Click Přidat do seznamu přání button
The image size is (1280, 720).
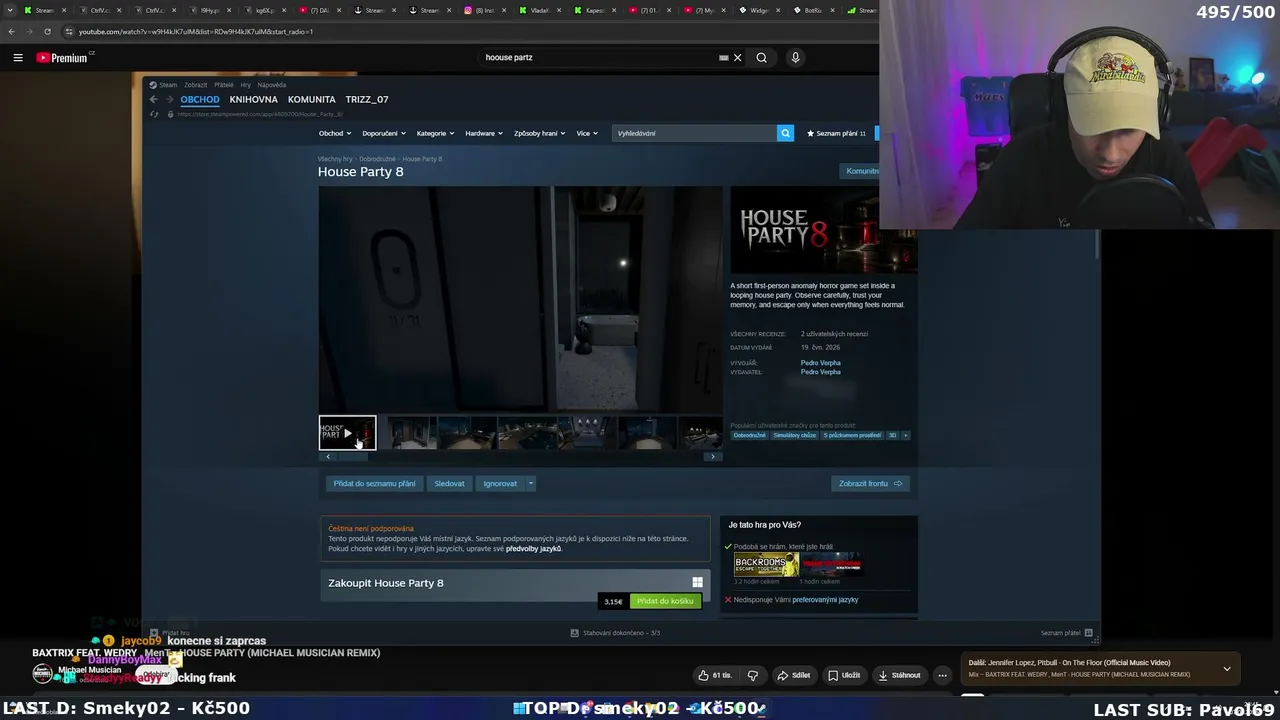click(x=374, y=484)
